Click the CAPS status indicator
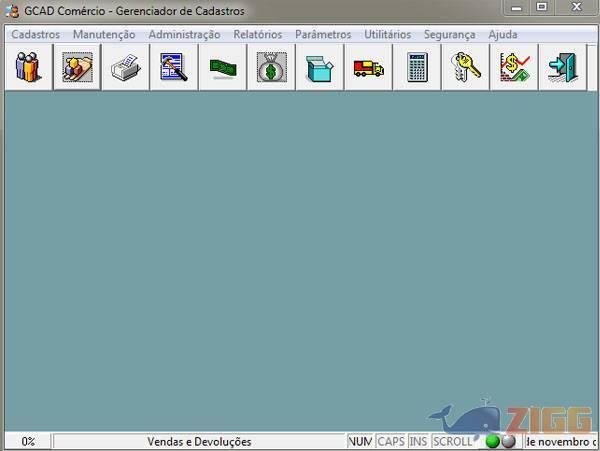This screenshot has height=451, width=600. tap(391, 441)
